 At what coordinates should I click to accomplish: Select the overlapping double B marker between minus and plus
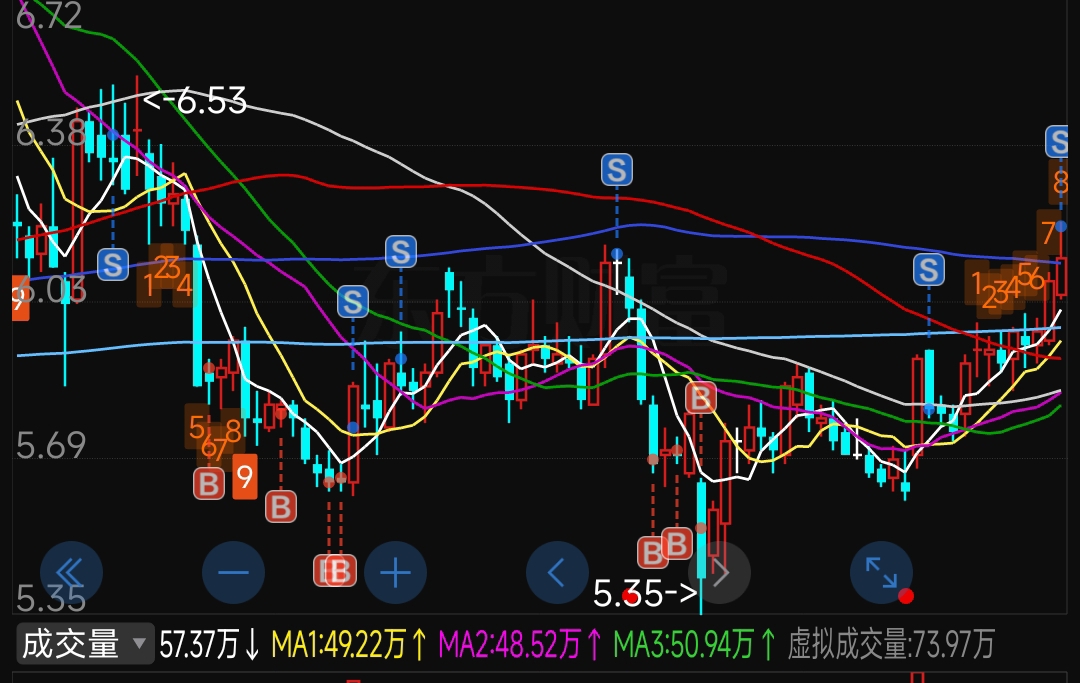[x=335, y=570]
